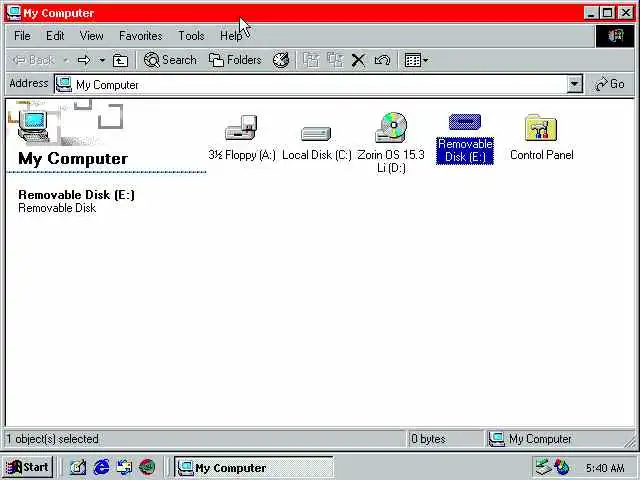This screenshot has height=480, width=640.
Task: Select the Zorin OS 15.3 Li (D:) disc
Action: [x=391, y=127]
